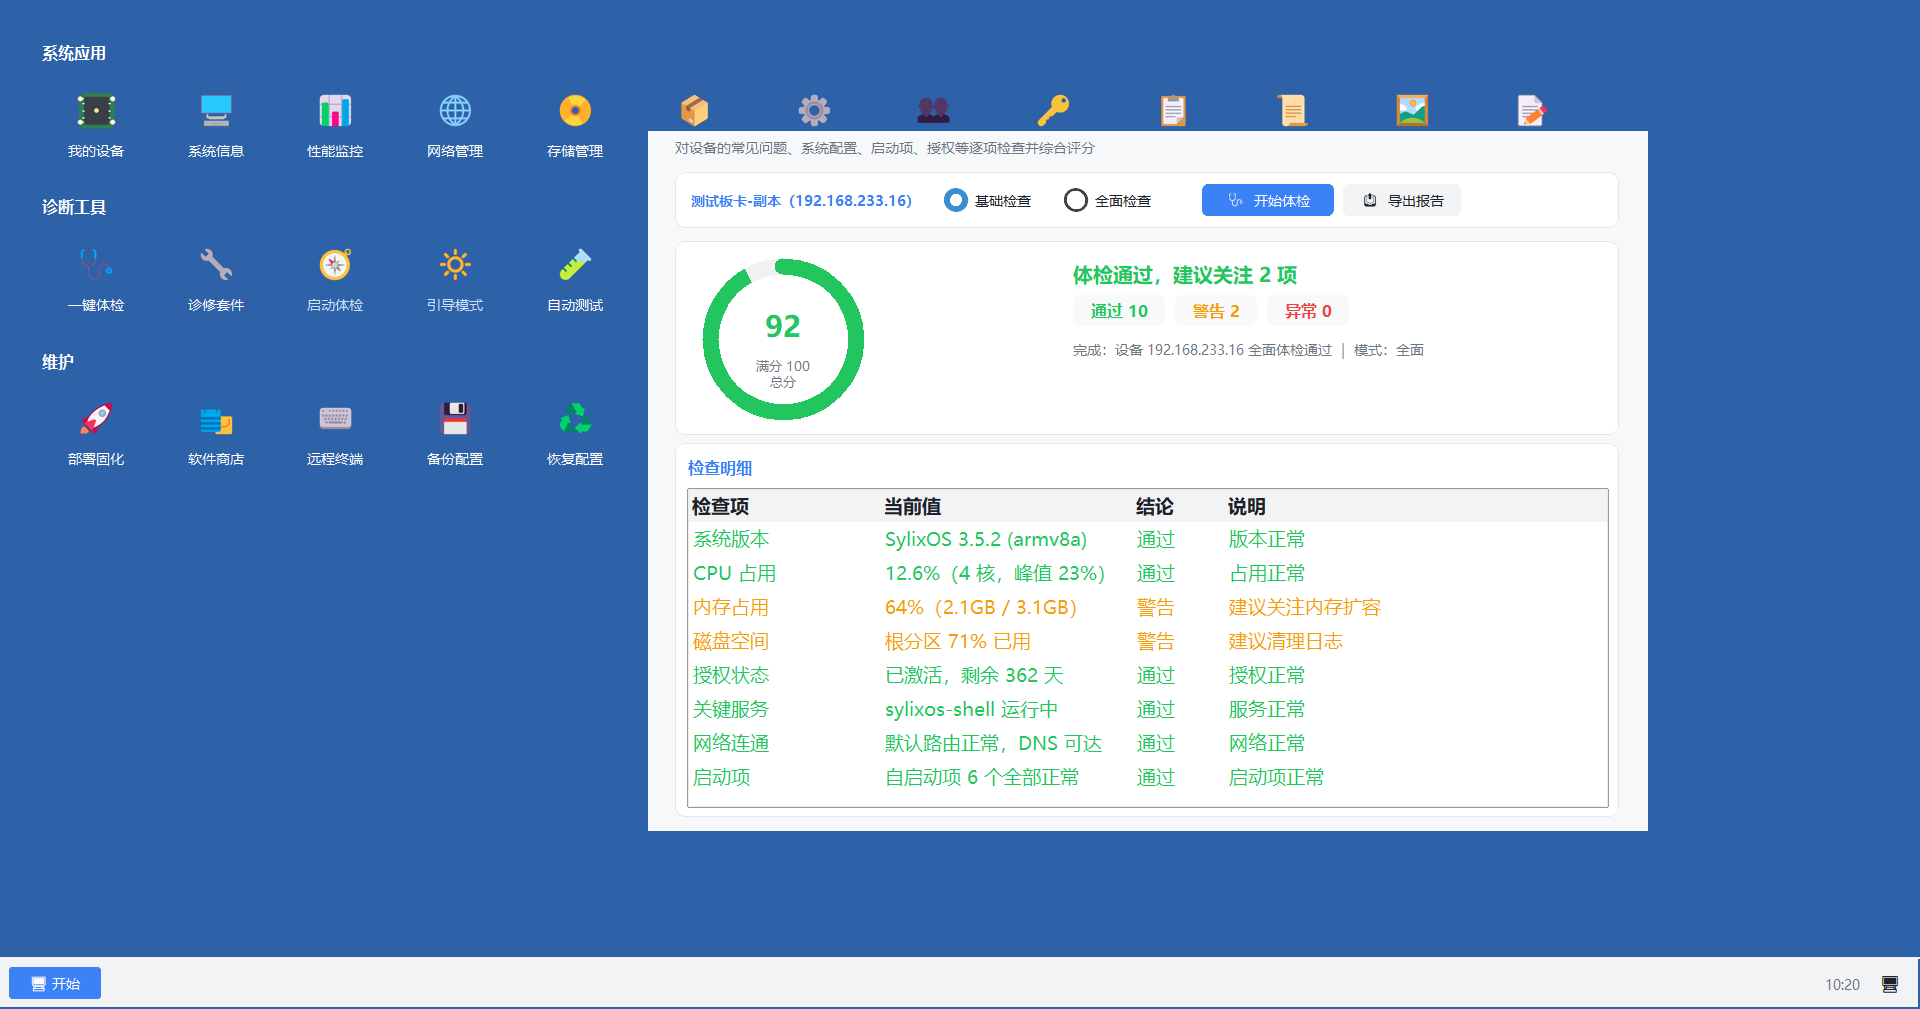1920x1009 pixels.
Task: Click the users group icon
Action: point(933,111)
